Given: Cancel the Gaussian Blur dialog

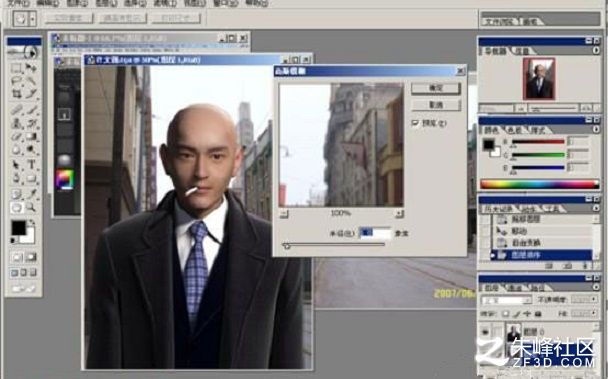Looking at the screenshot, I should [436, 105].
